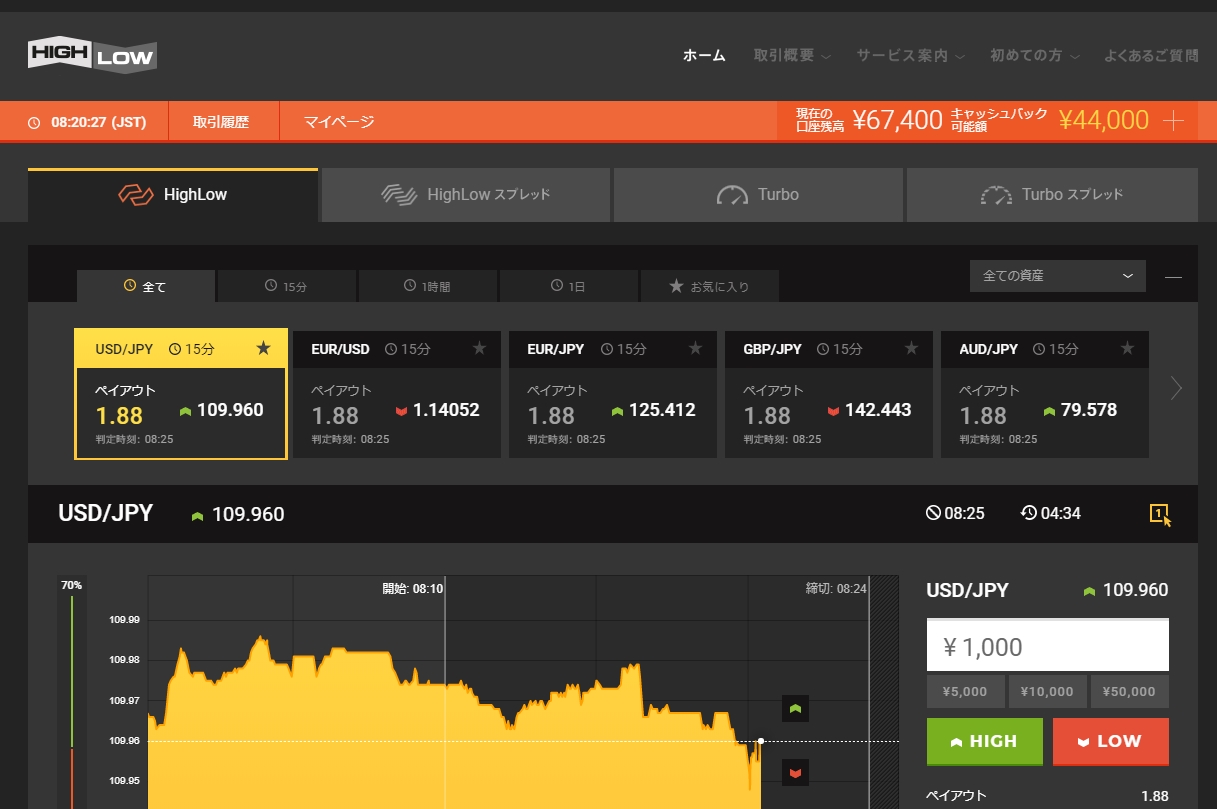The height and width of the screenshot is (809, 1217).
Task: Select the AUD/JPY 15分 asset card
Action: (1045, 394)
